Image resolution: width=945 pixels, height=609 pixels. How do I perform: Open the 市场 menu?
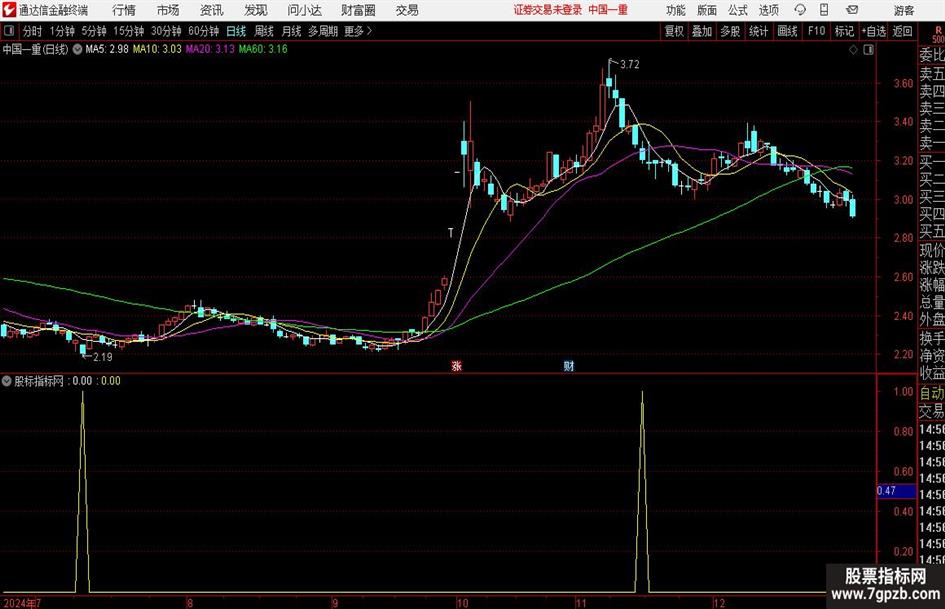(168, 10)
